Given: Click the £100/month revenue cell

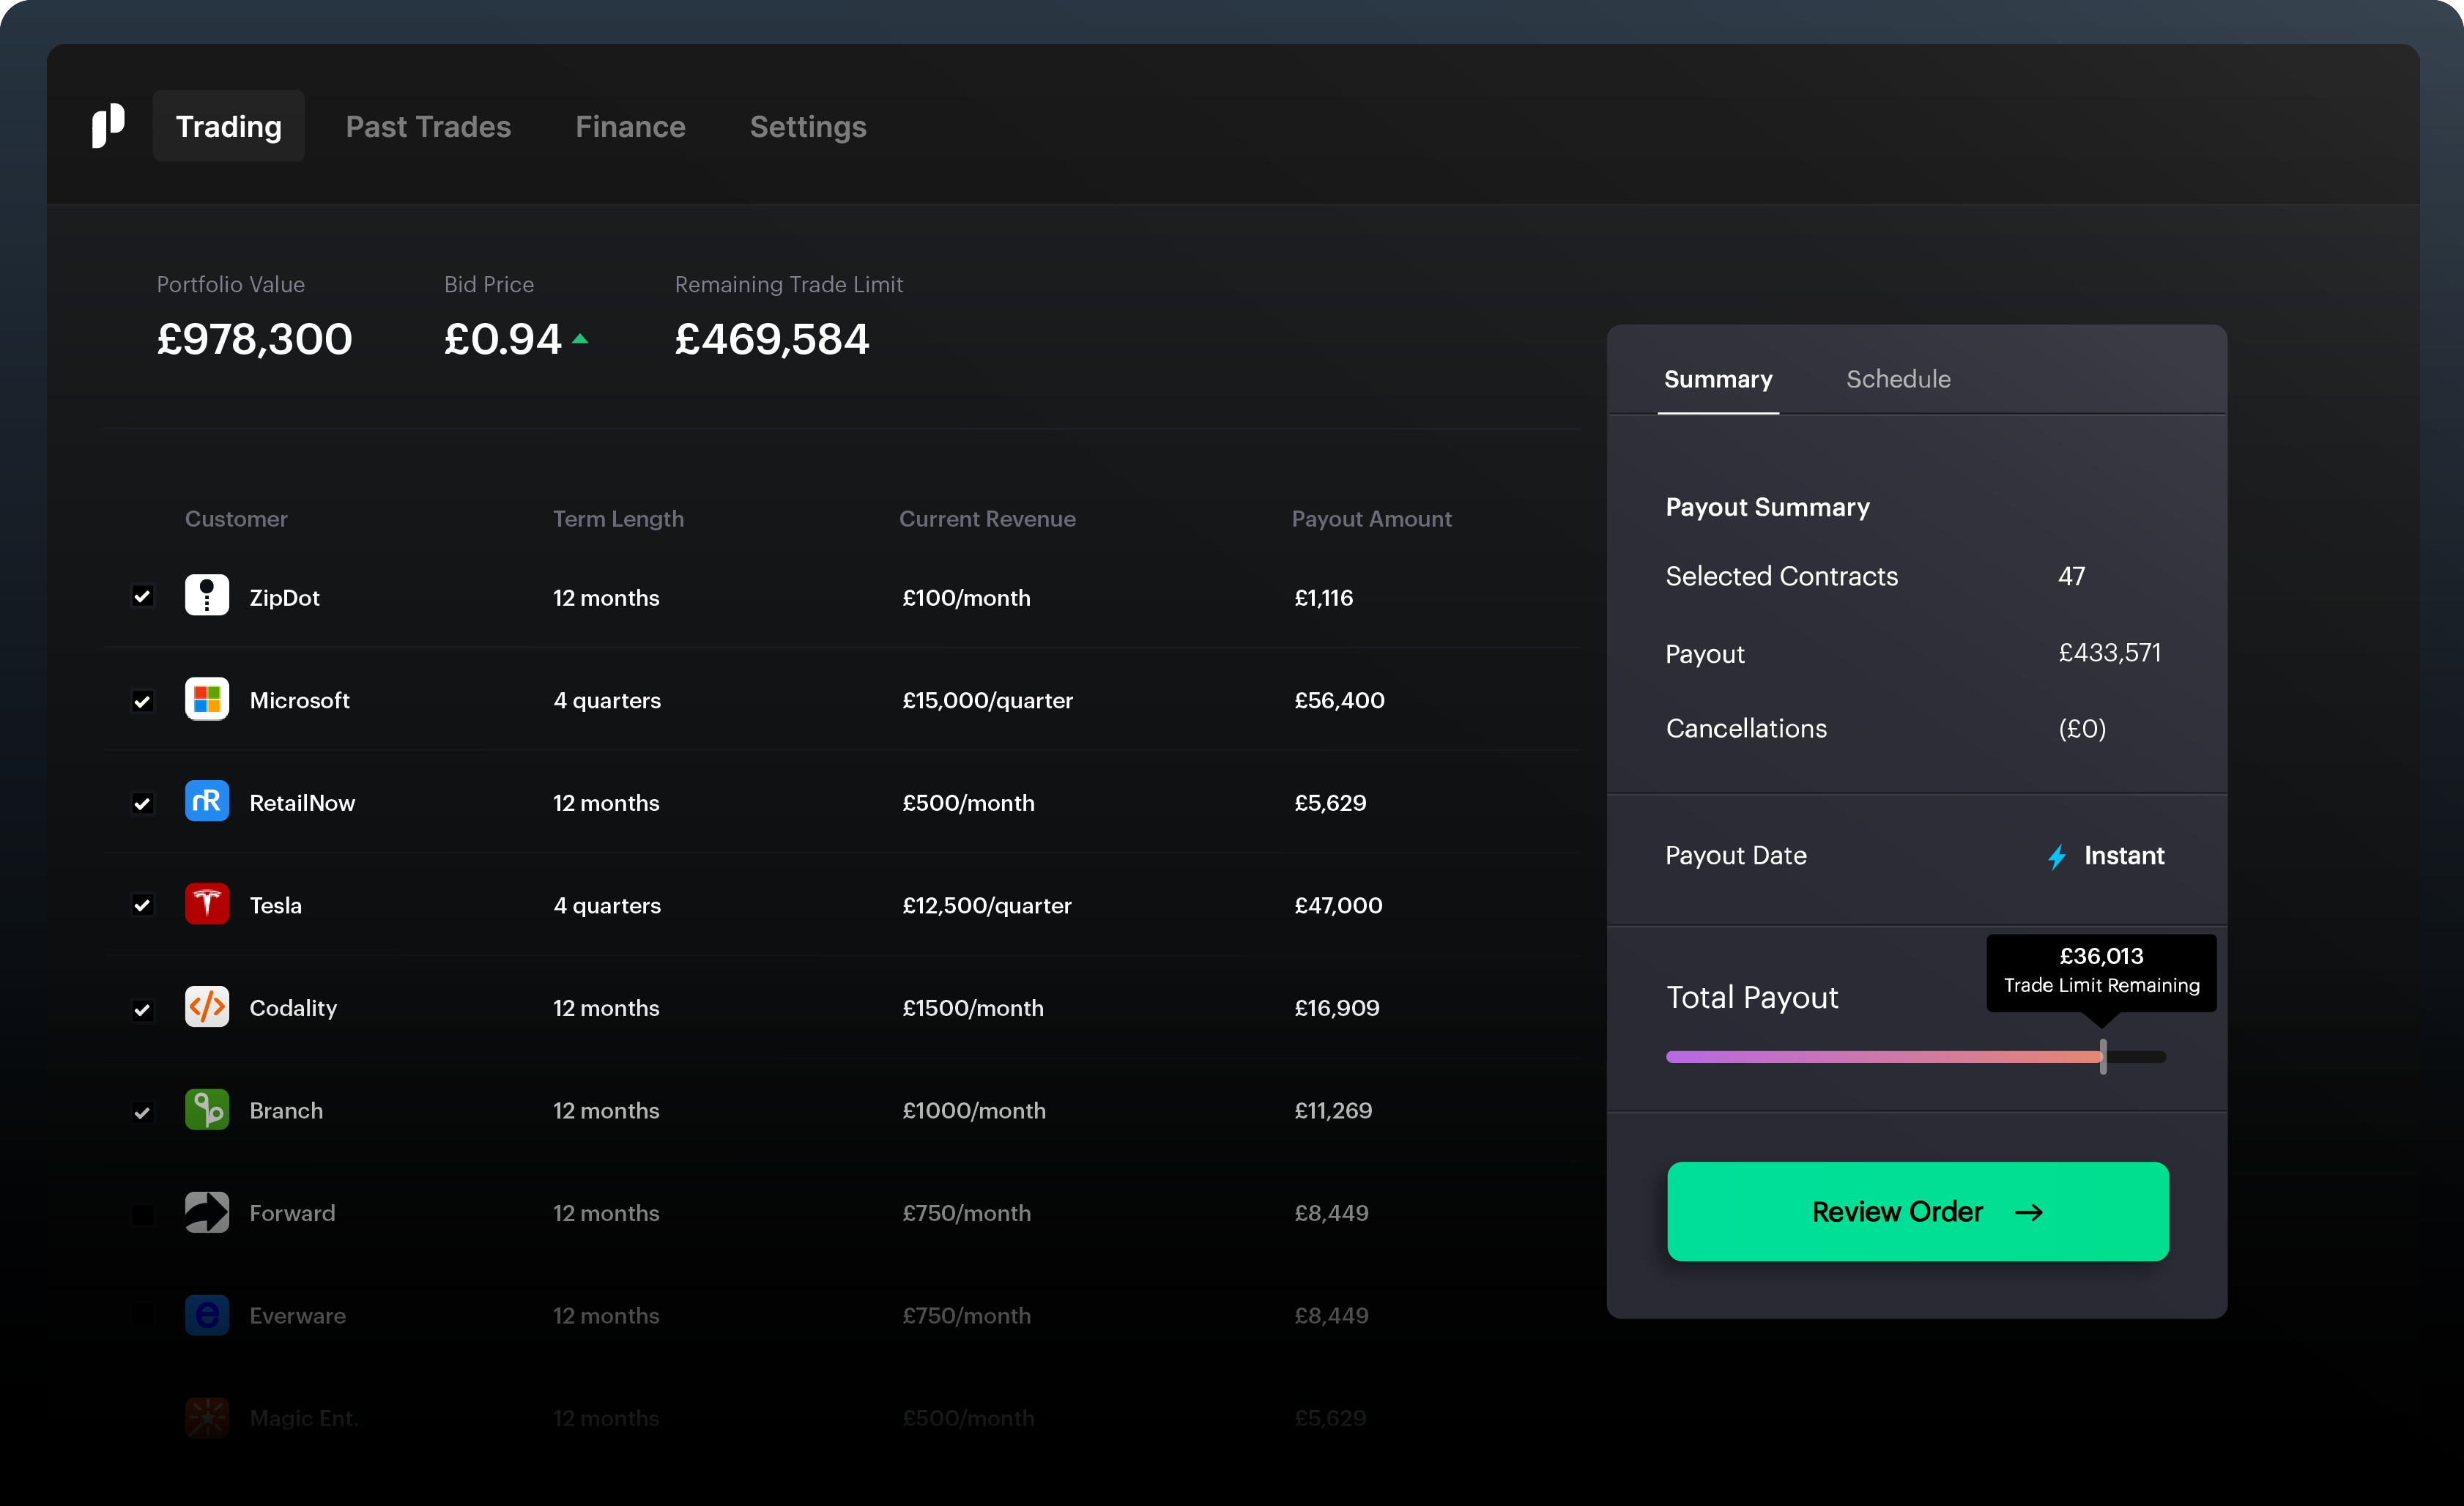Looking at the screenshot, I should click(966, 597).
